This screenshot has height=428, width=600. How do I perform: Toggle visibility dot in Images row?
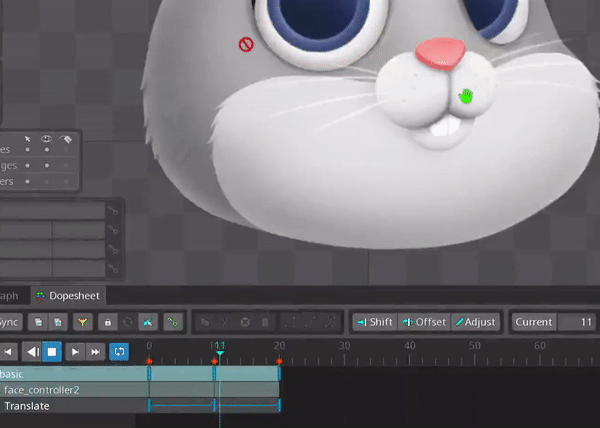[47, 166]
